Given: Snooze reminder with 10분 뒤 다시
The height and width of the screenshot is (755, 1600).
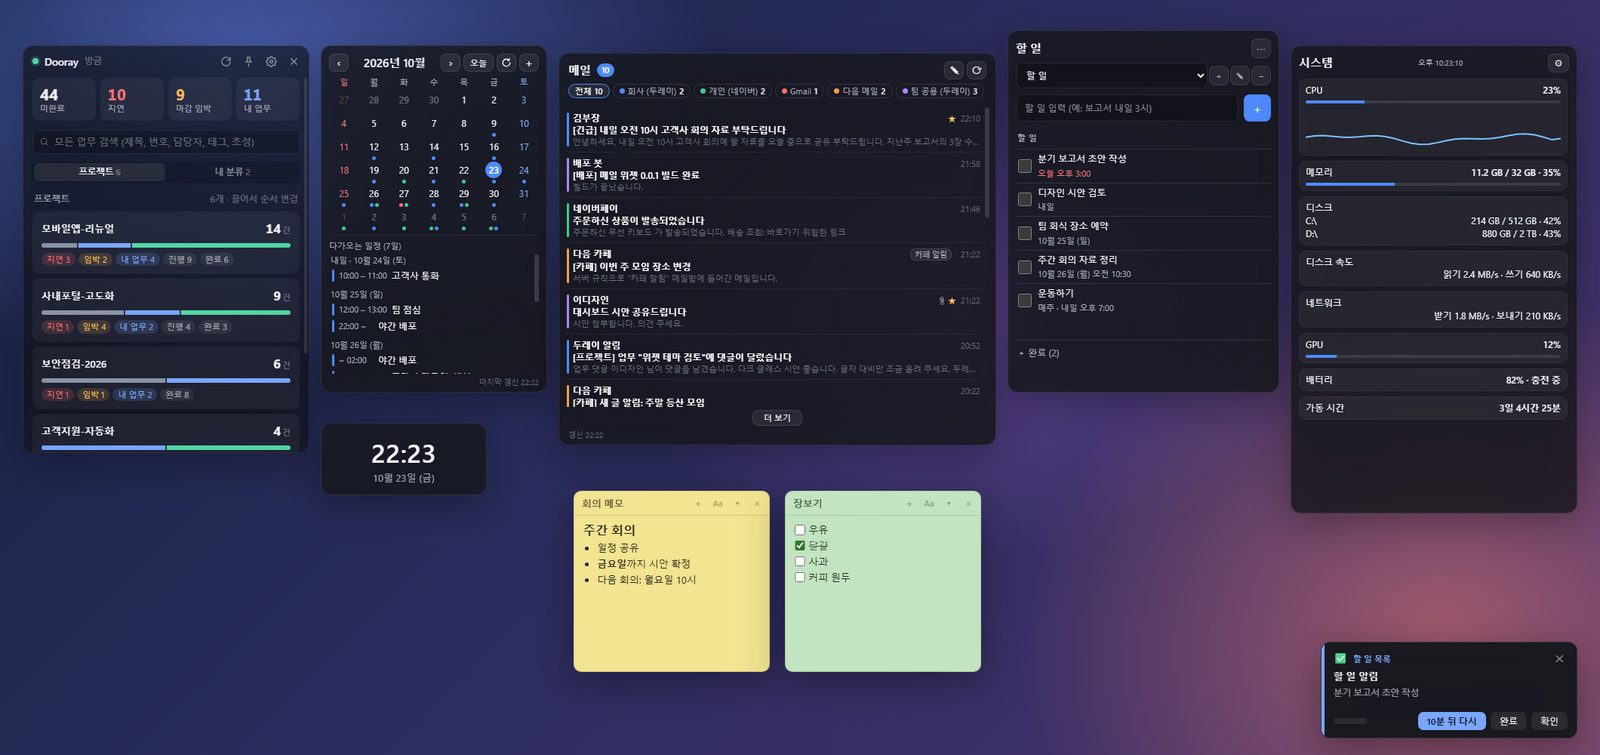Looking at the screenshot, I should point(1451,721).
